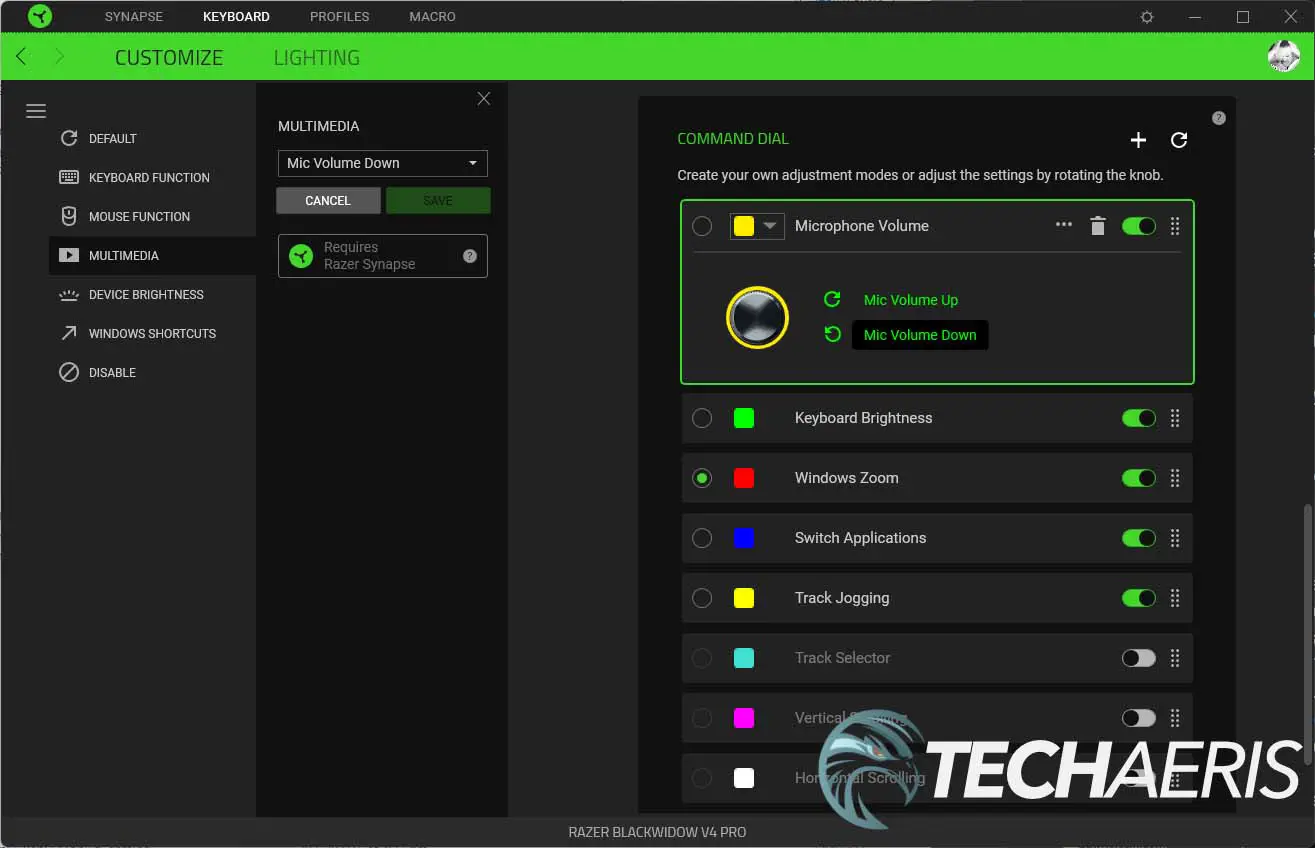Click the dial knob image

point(757,317)
